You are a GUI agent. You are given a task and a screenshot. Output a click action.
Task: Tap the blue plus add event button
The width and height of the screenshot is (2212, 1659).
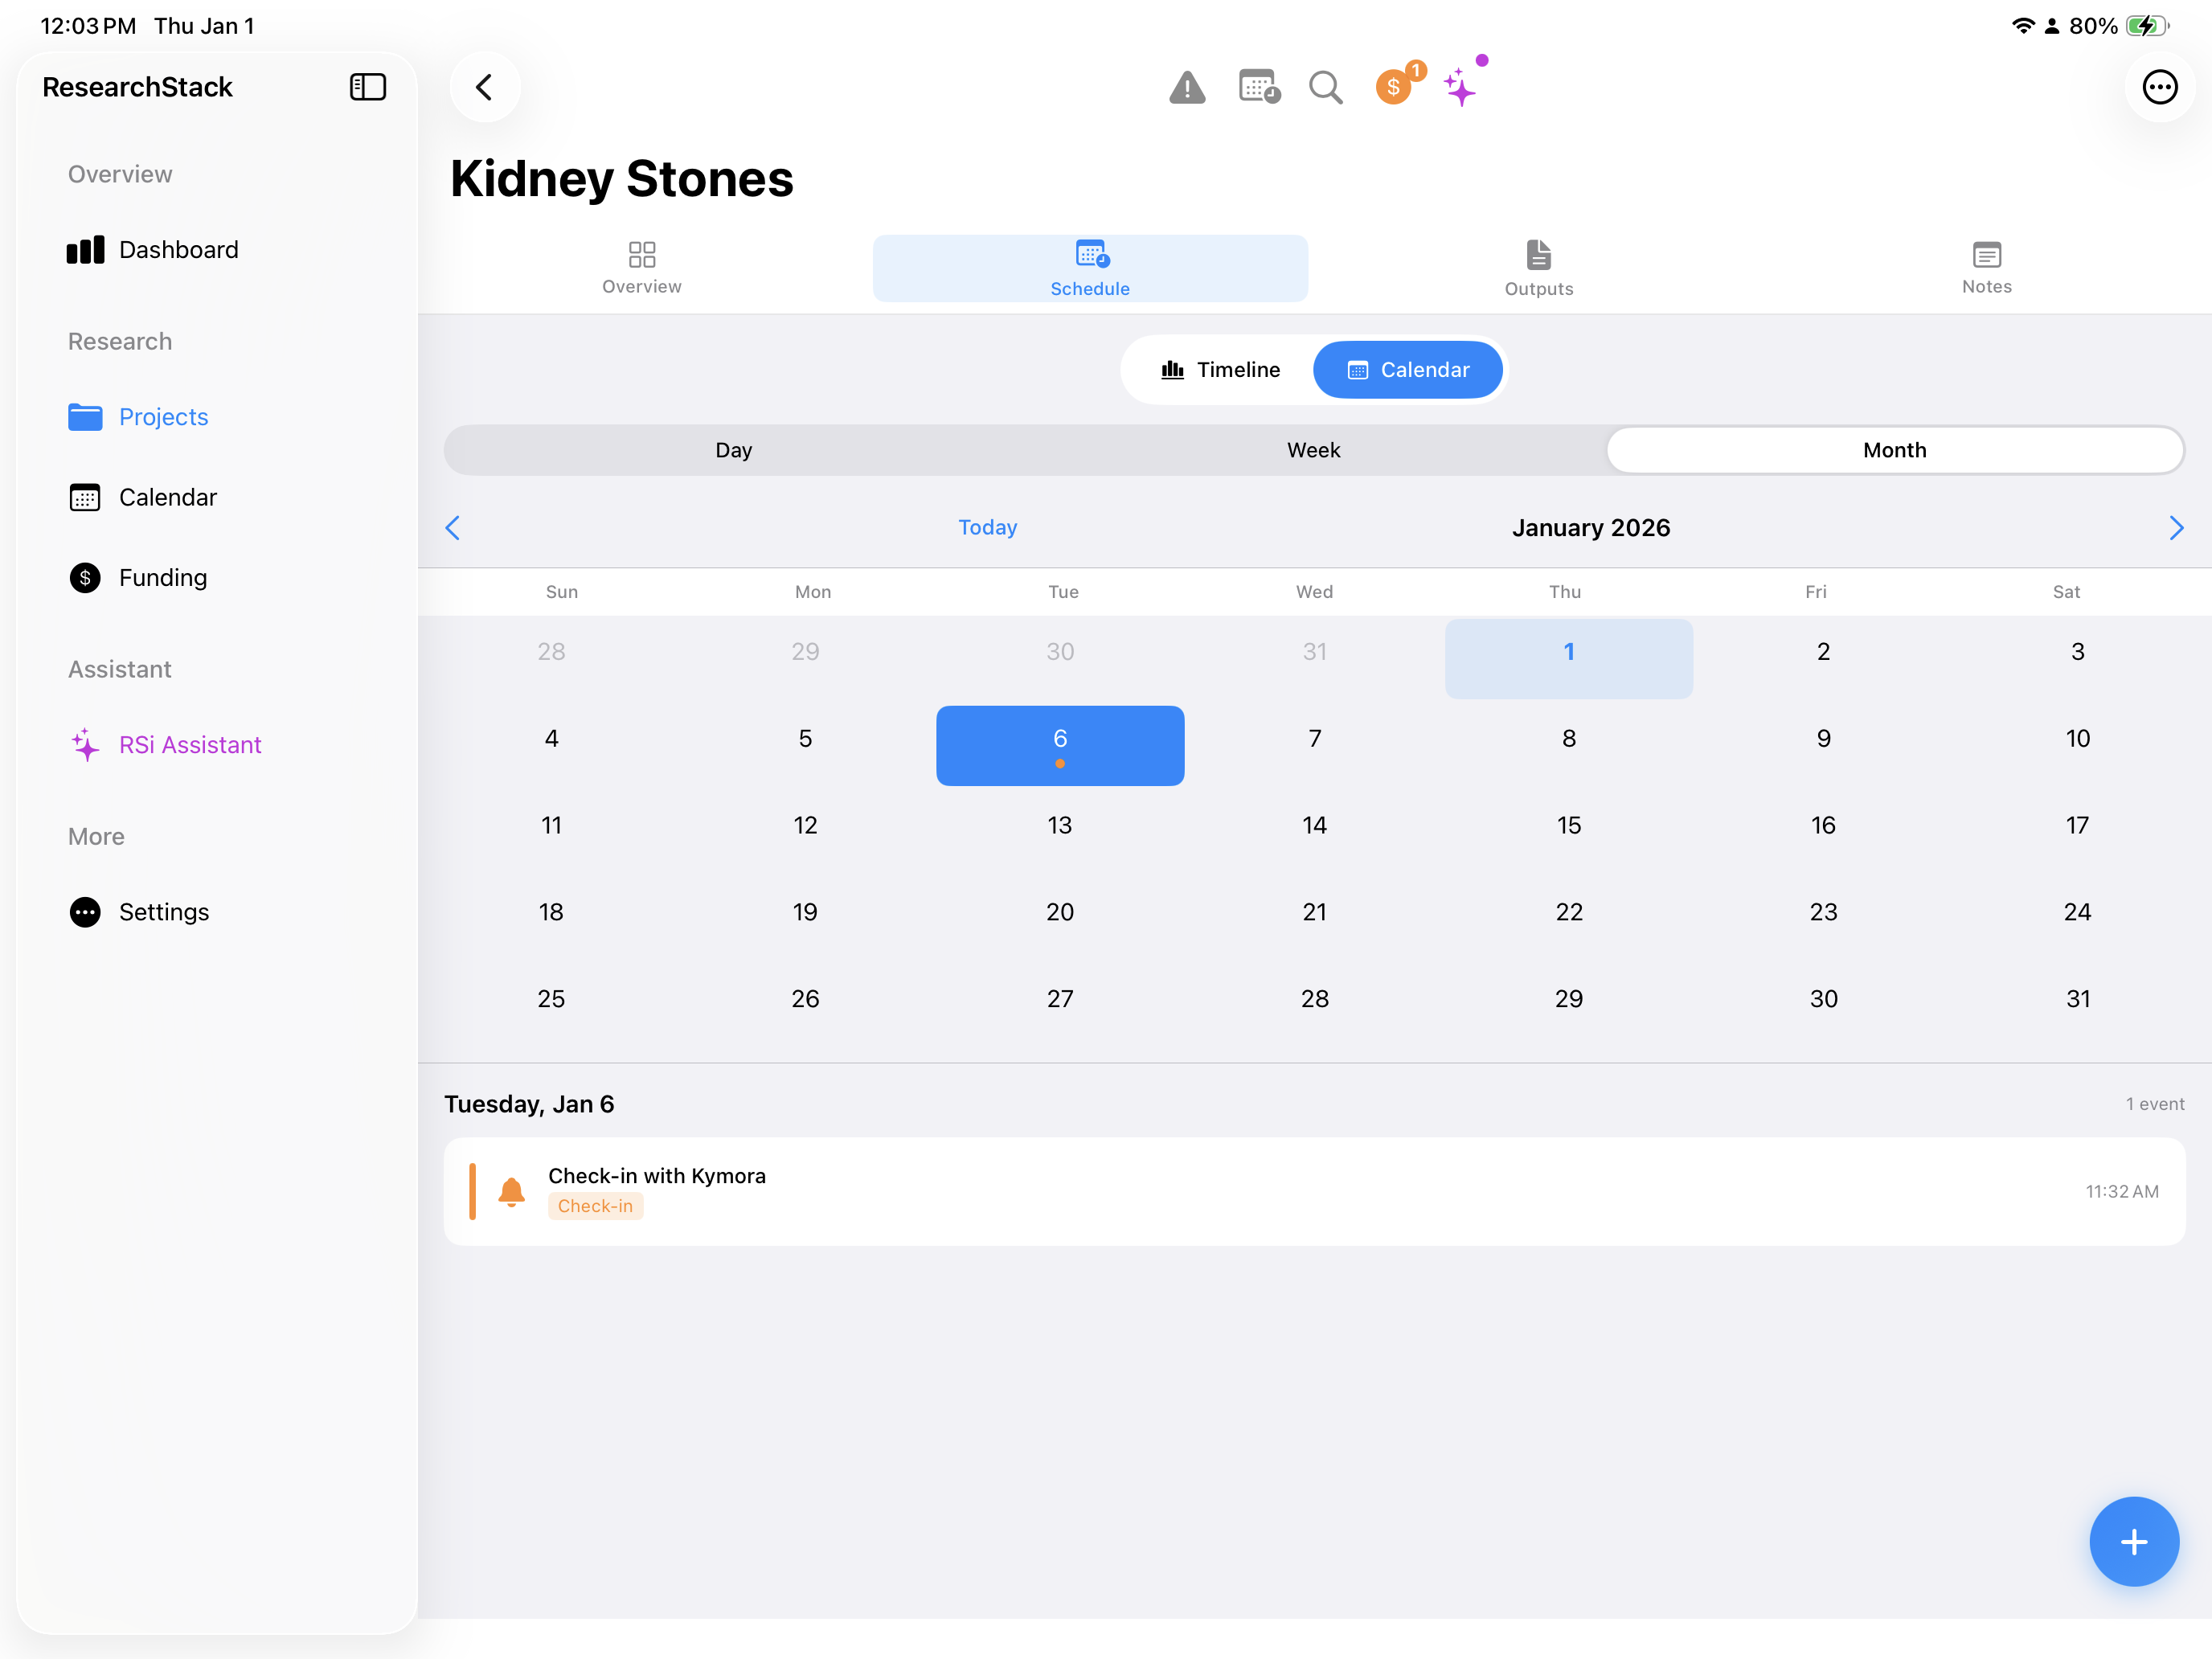(2133, 1541)
